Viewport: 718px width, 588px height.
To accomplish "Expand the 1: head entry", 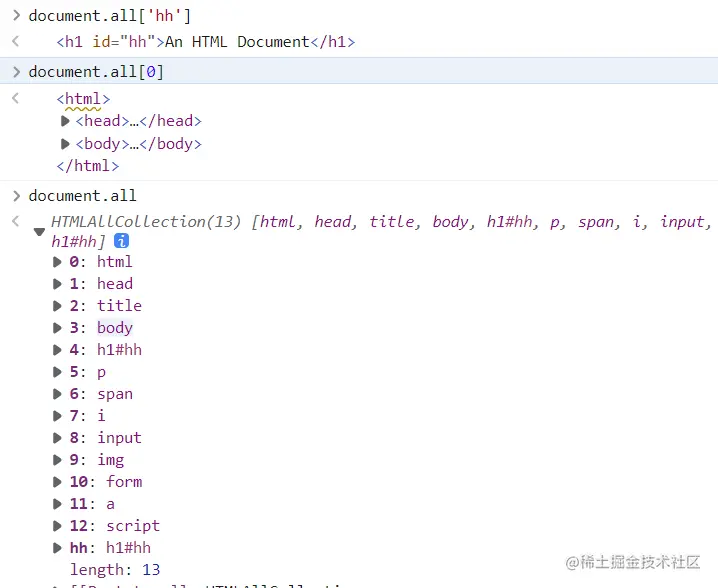I will click(57, 284).
